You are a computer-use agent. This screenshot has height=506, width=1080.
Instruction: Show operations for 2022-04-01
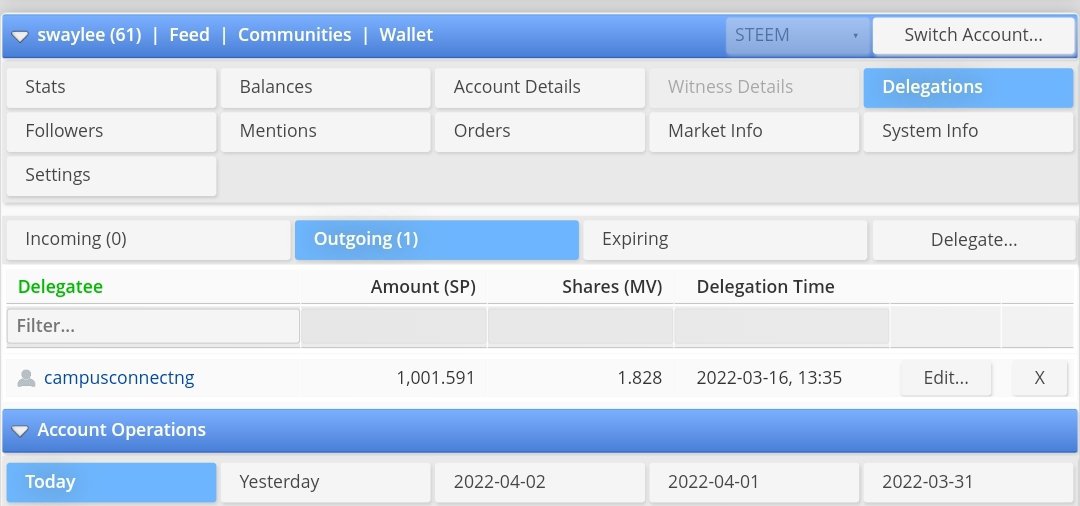point(753,482)
